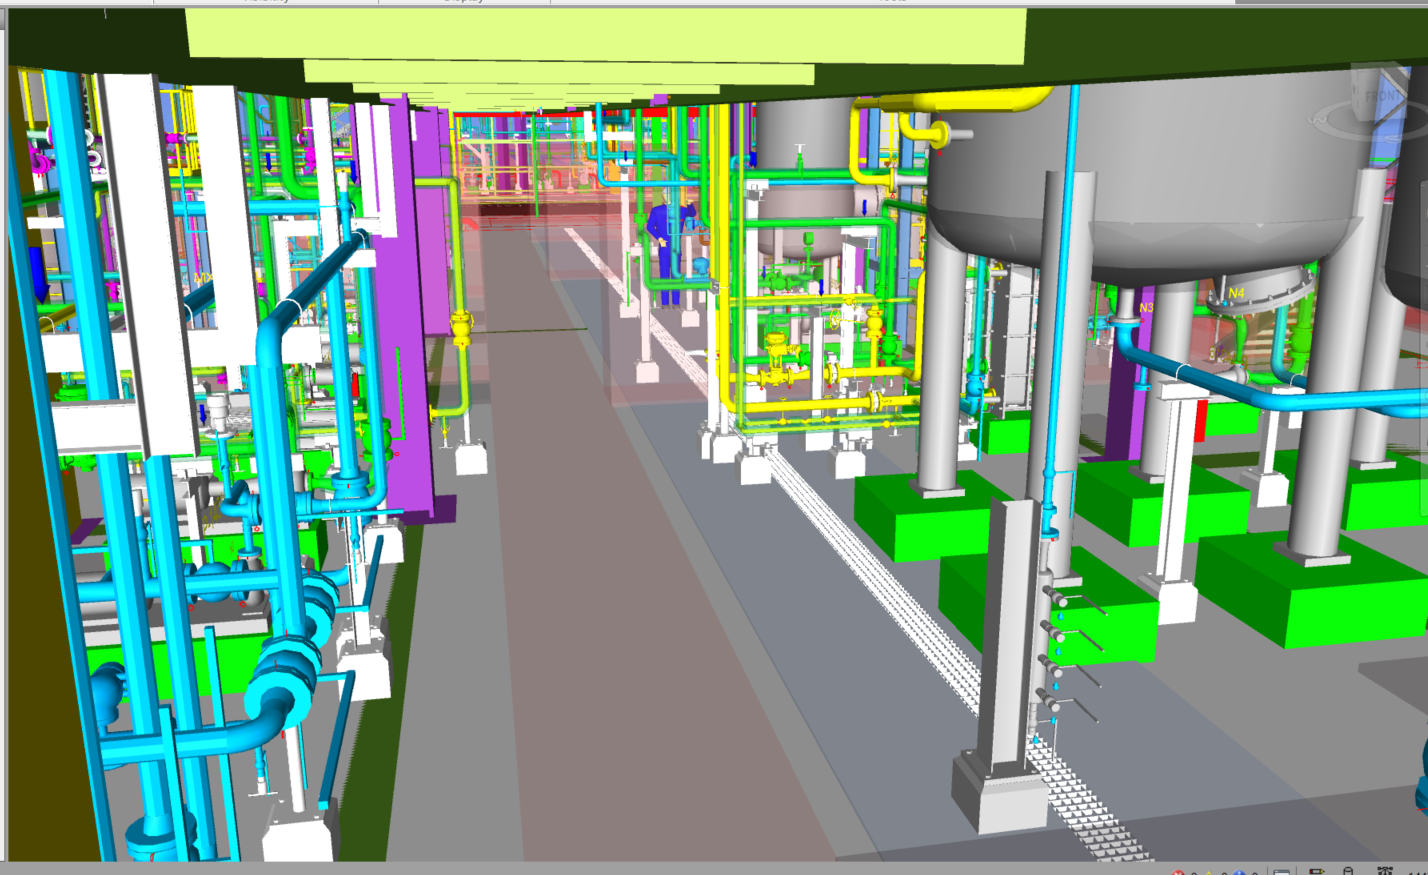1428x875 pixels.
Task: Select the yellow N4 nozzle label
Action: [1236, 293]
